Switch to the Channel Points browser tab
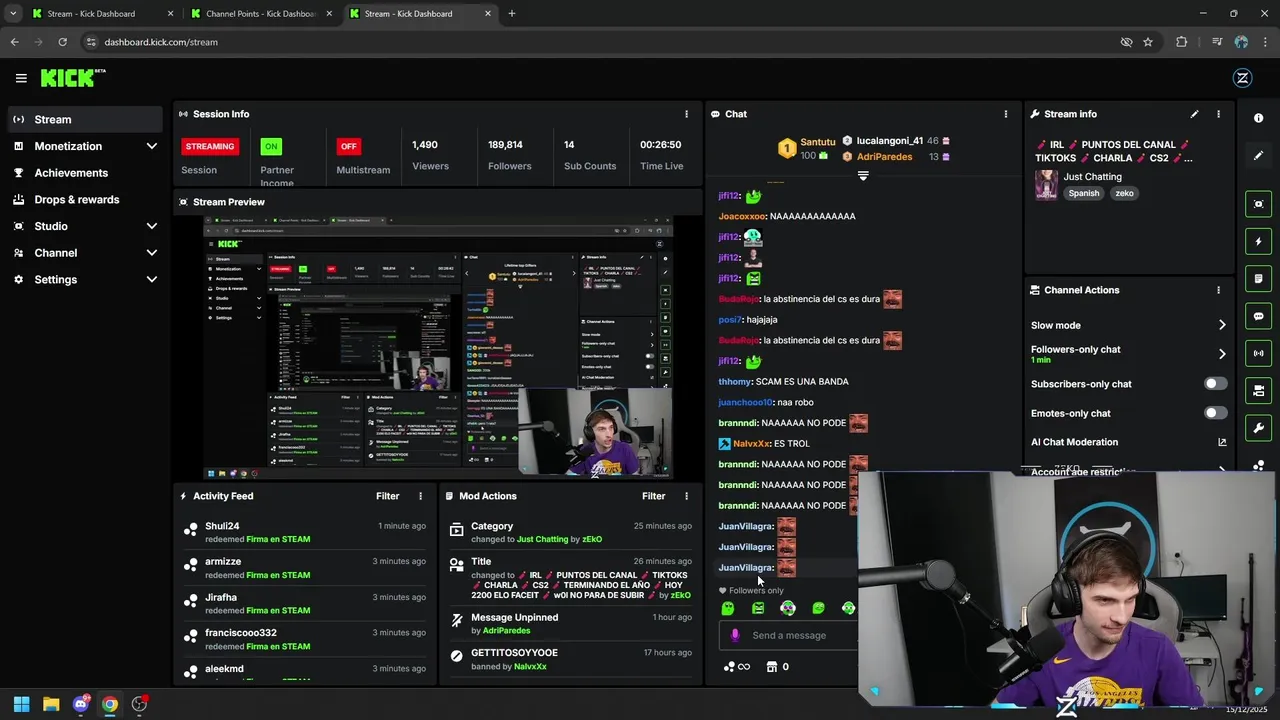1280x720 pixels. point(262,14)
